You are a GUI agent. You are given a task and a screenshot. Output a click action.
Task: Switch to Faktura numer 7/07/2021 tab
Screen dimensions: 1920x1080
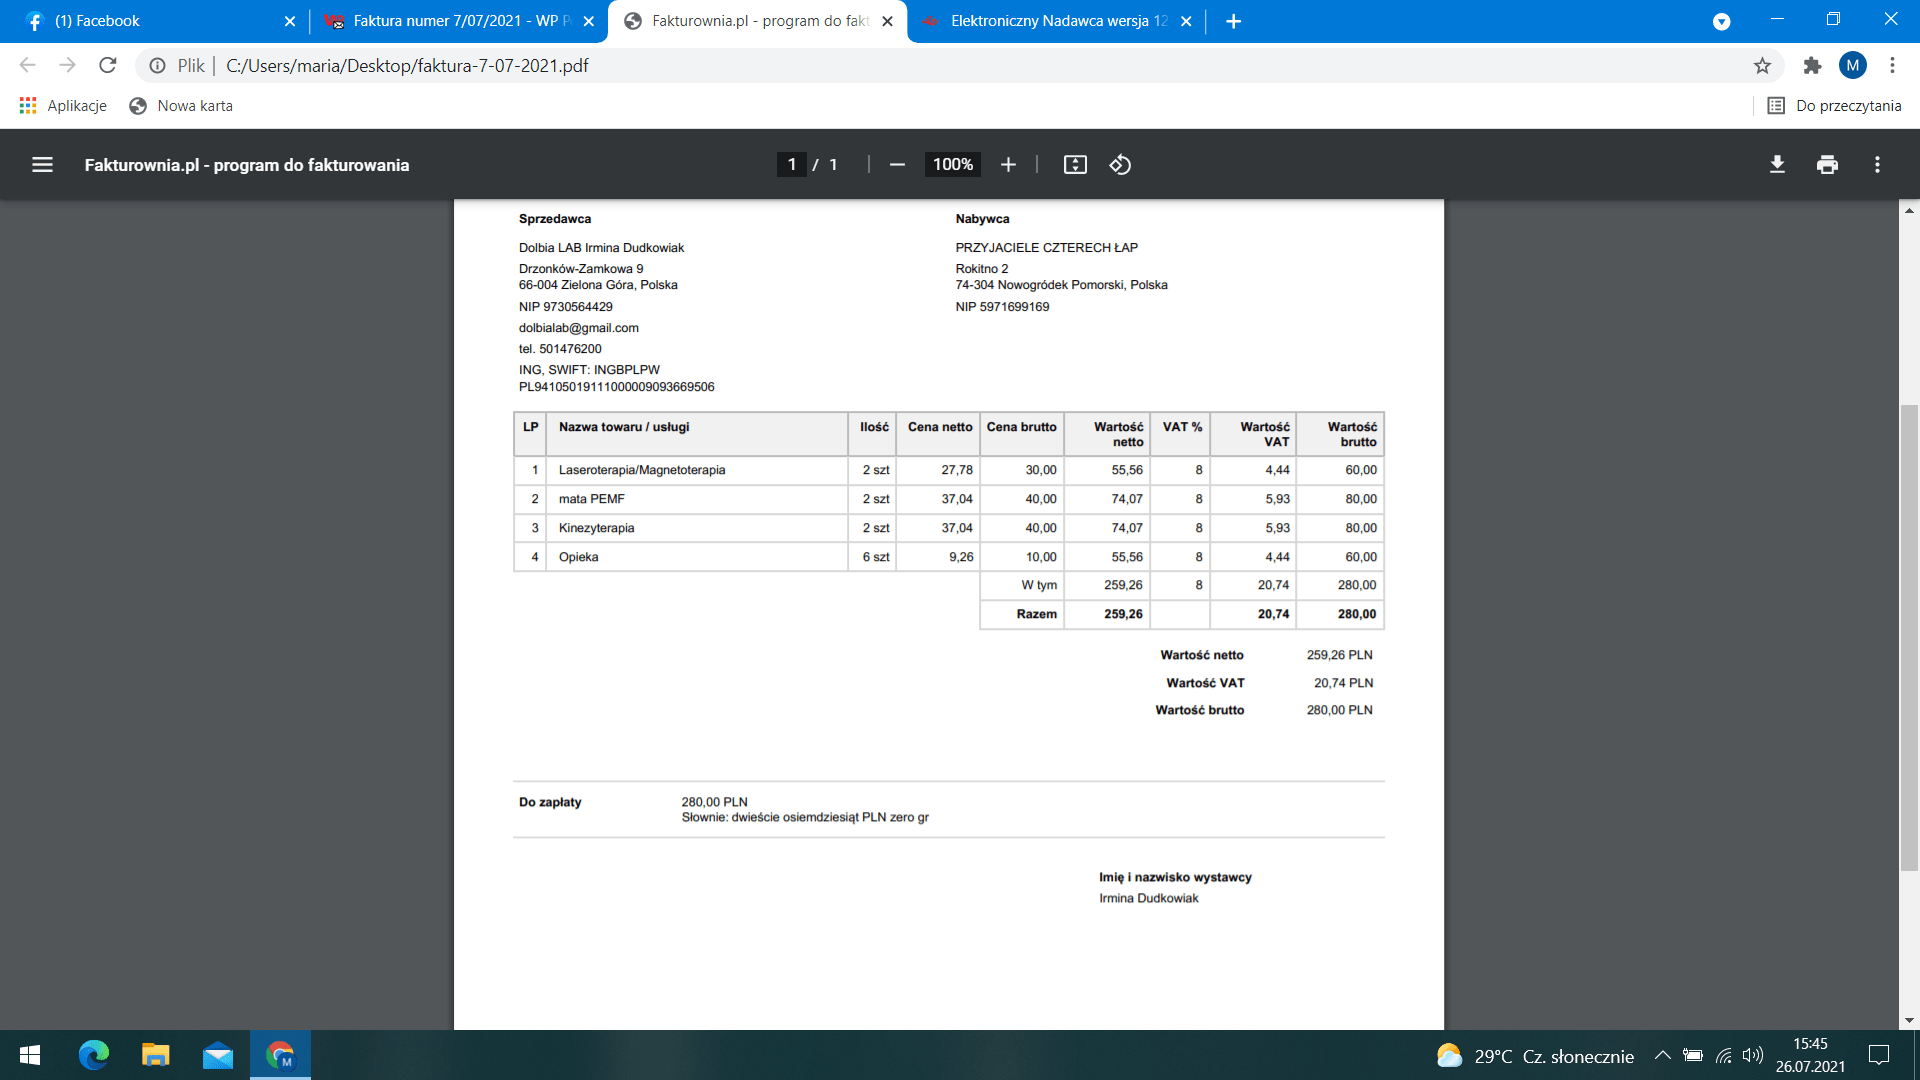(458, 21)
